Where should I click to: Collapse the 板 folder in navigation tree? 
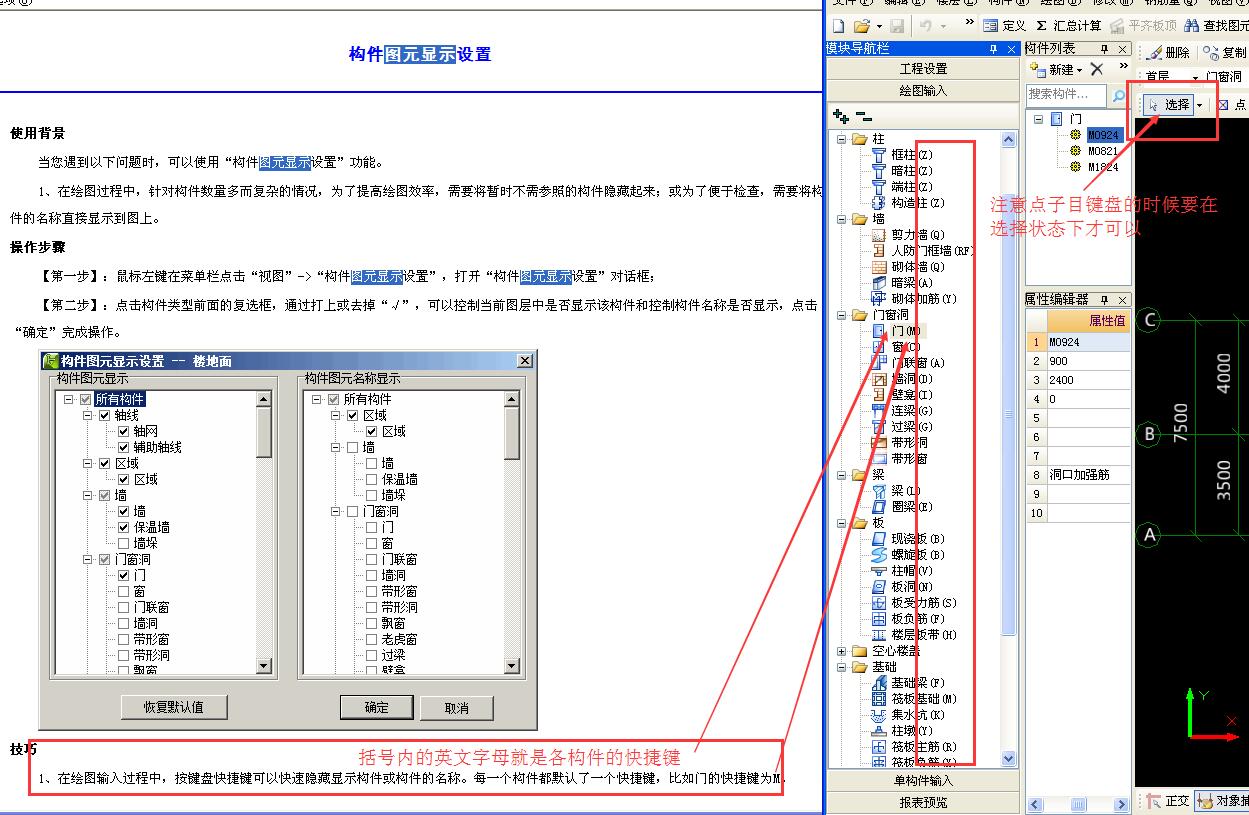point(842,523)
